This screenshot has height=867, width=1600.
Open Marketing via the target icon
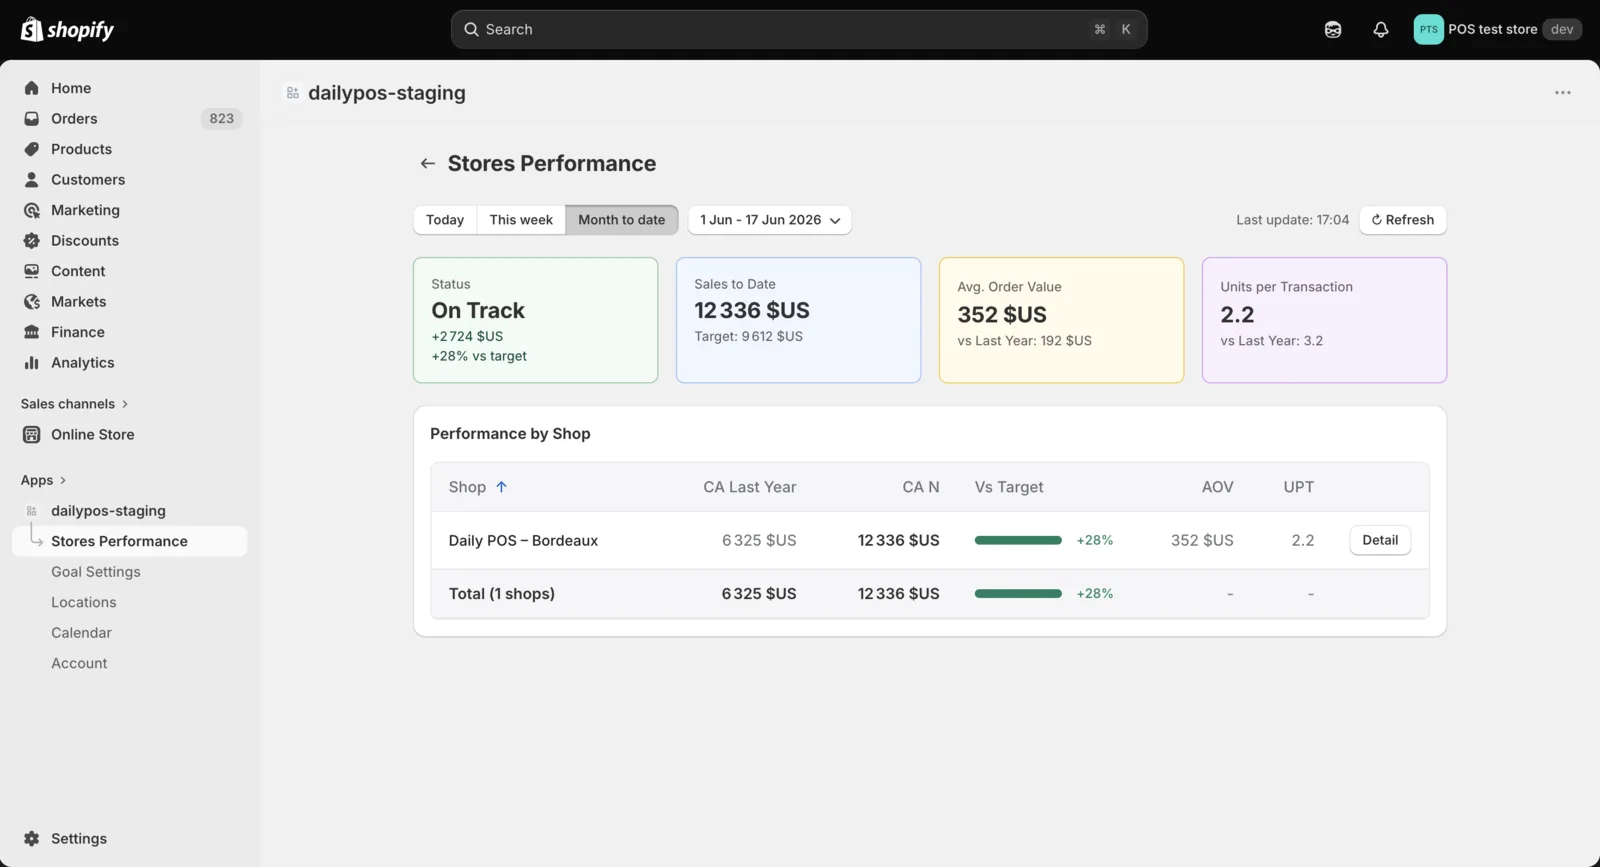[x=32, y=210]
